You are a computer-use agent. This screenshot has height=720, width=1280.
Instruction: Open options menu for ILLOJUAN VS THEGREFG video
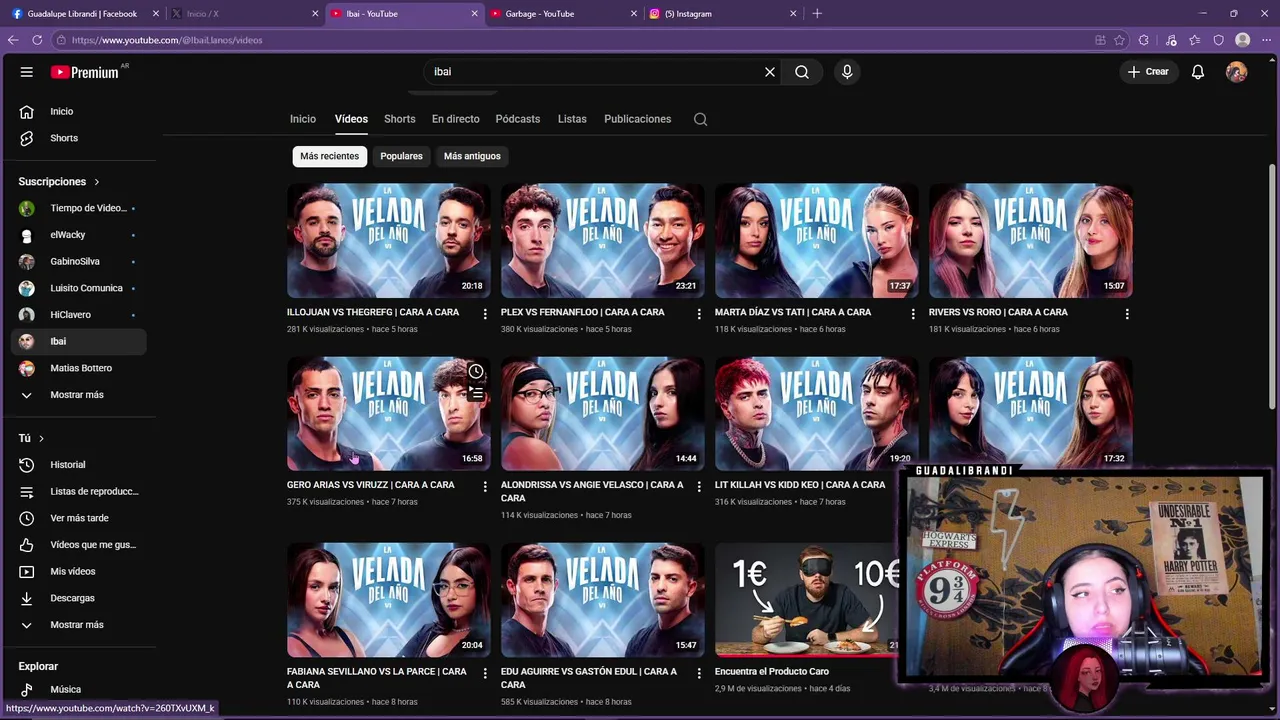tap(485, 314)
